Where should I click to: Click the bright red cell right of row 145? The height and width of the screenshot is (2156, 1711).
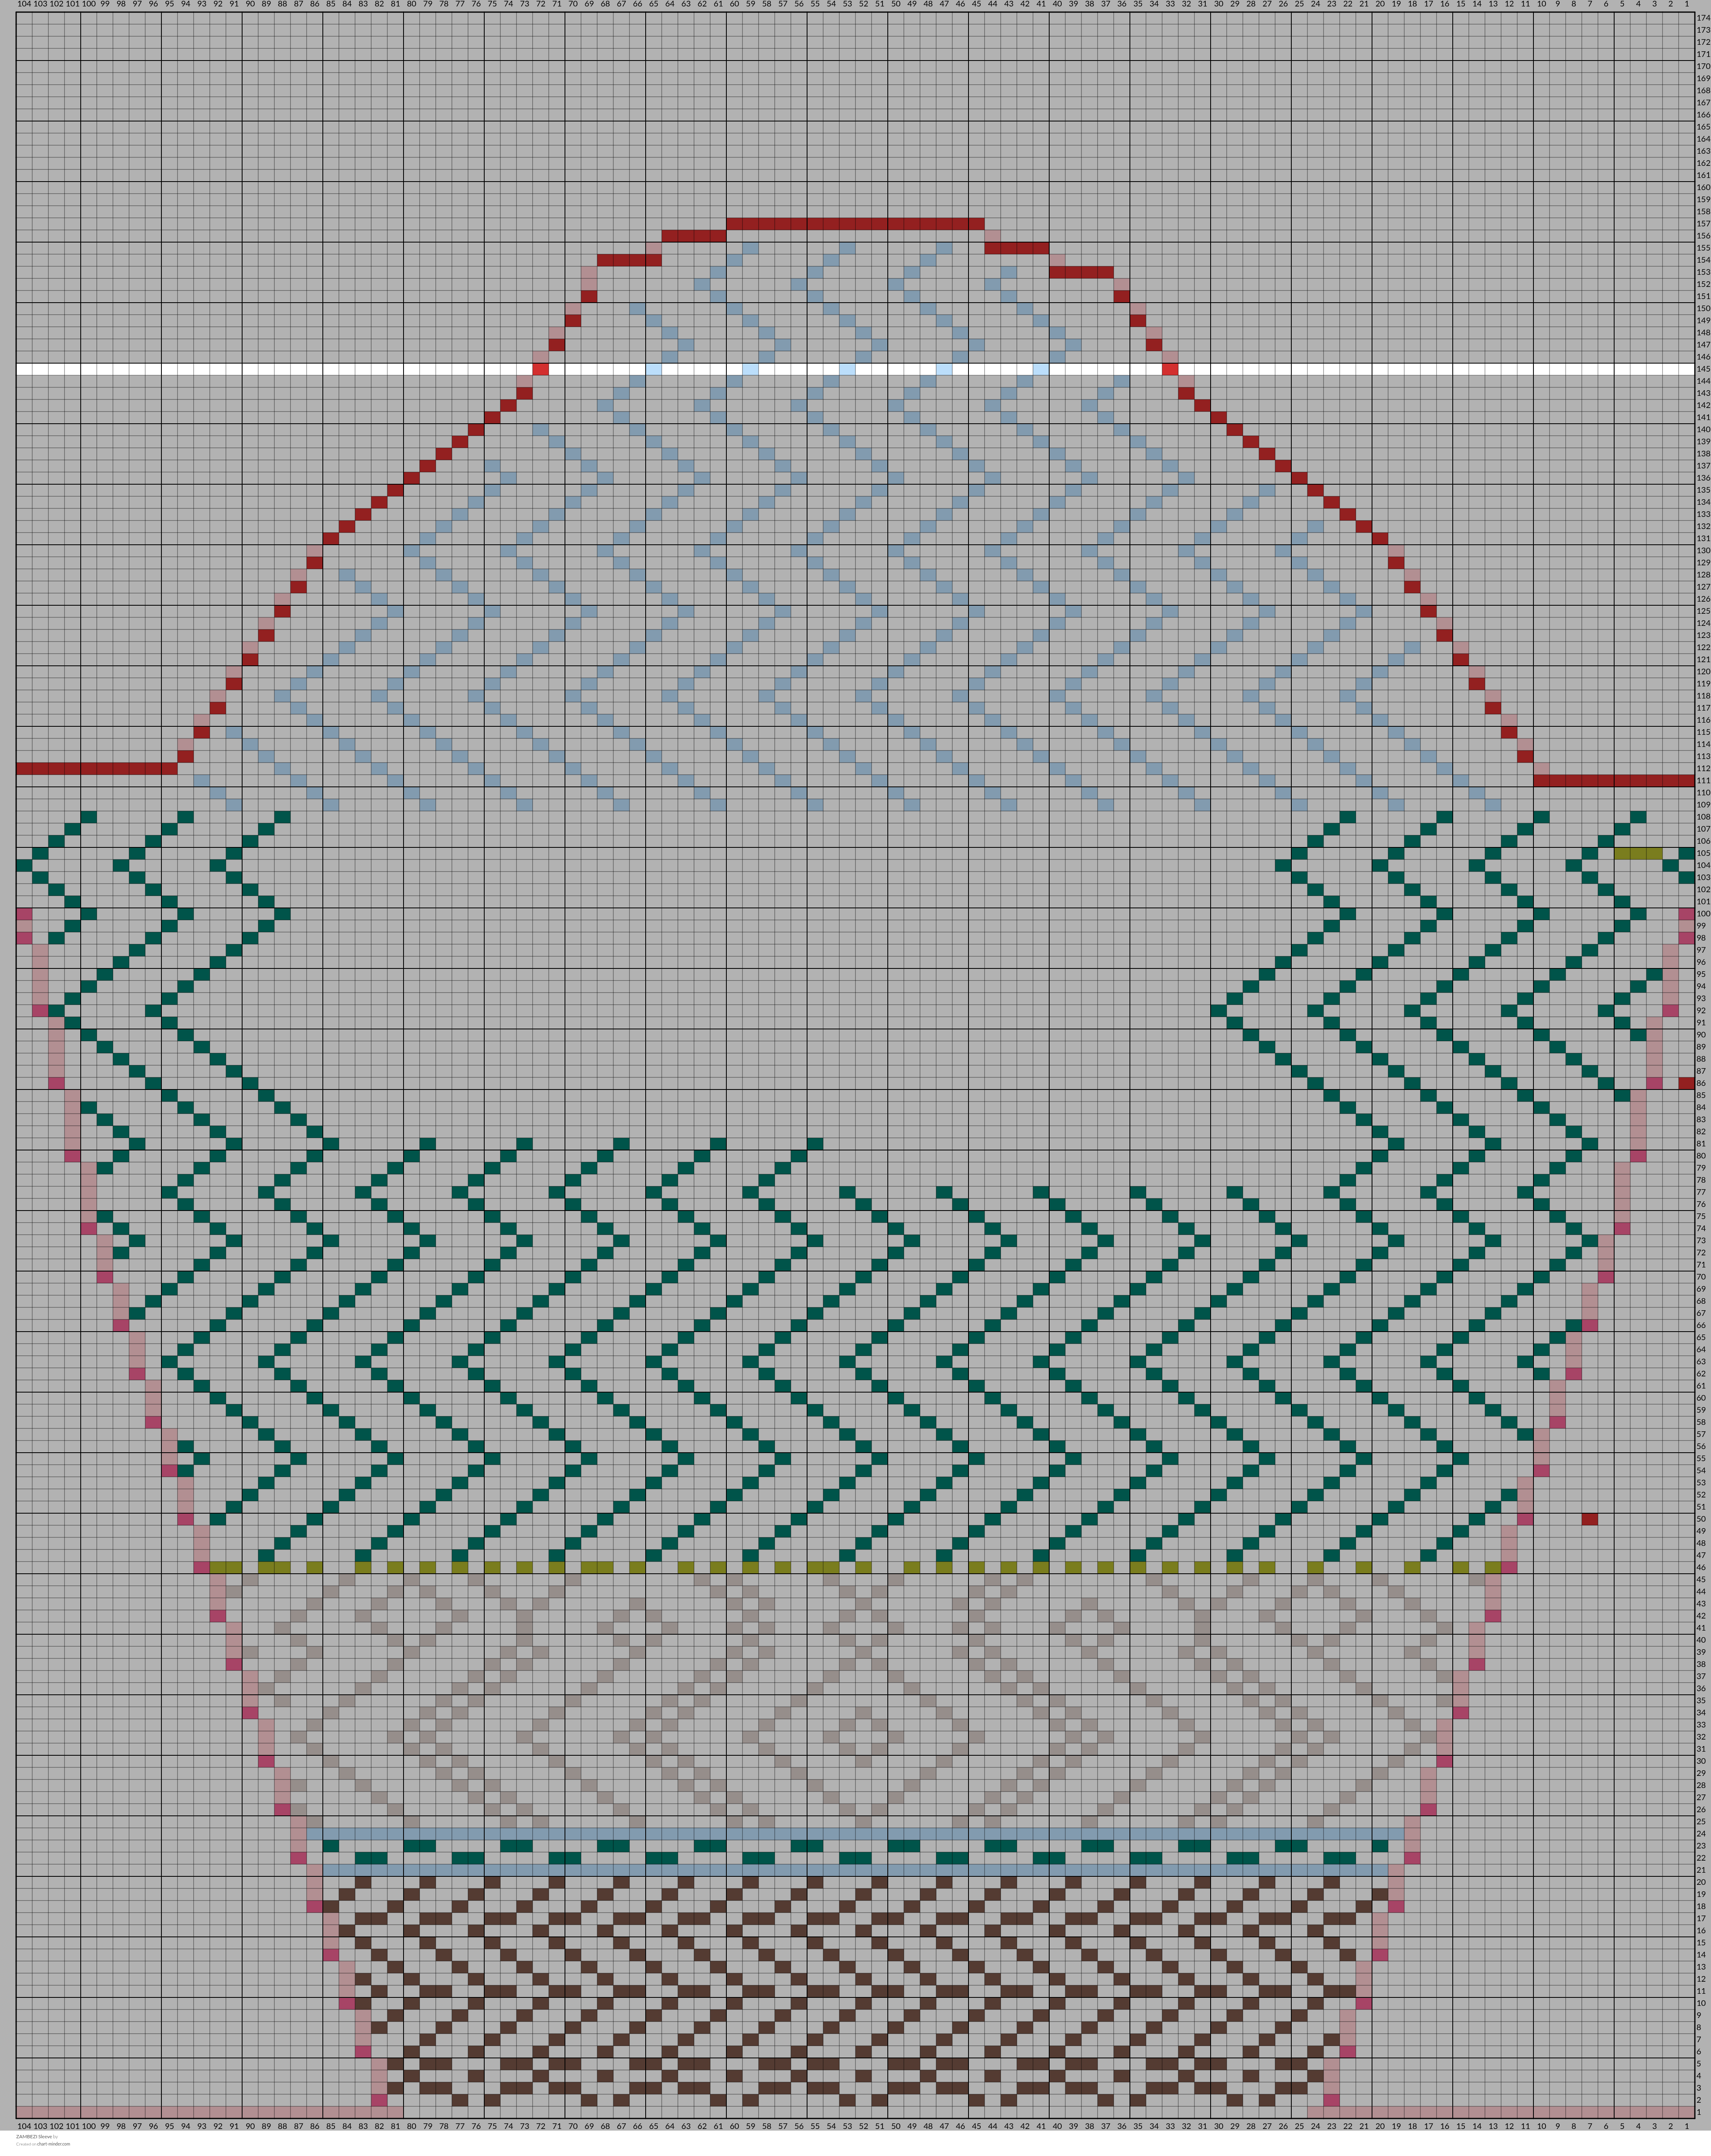click(1170, 369)
